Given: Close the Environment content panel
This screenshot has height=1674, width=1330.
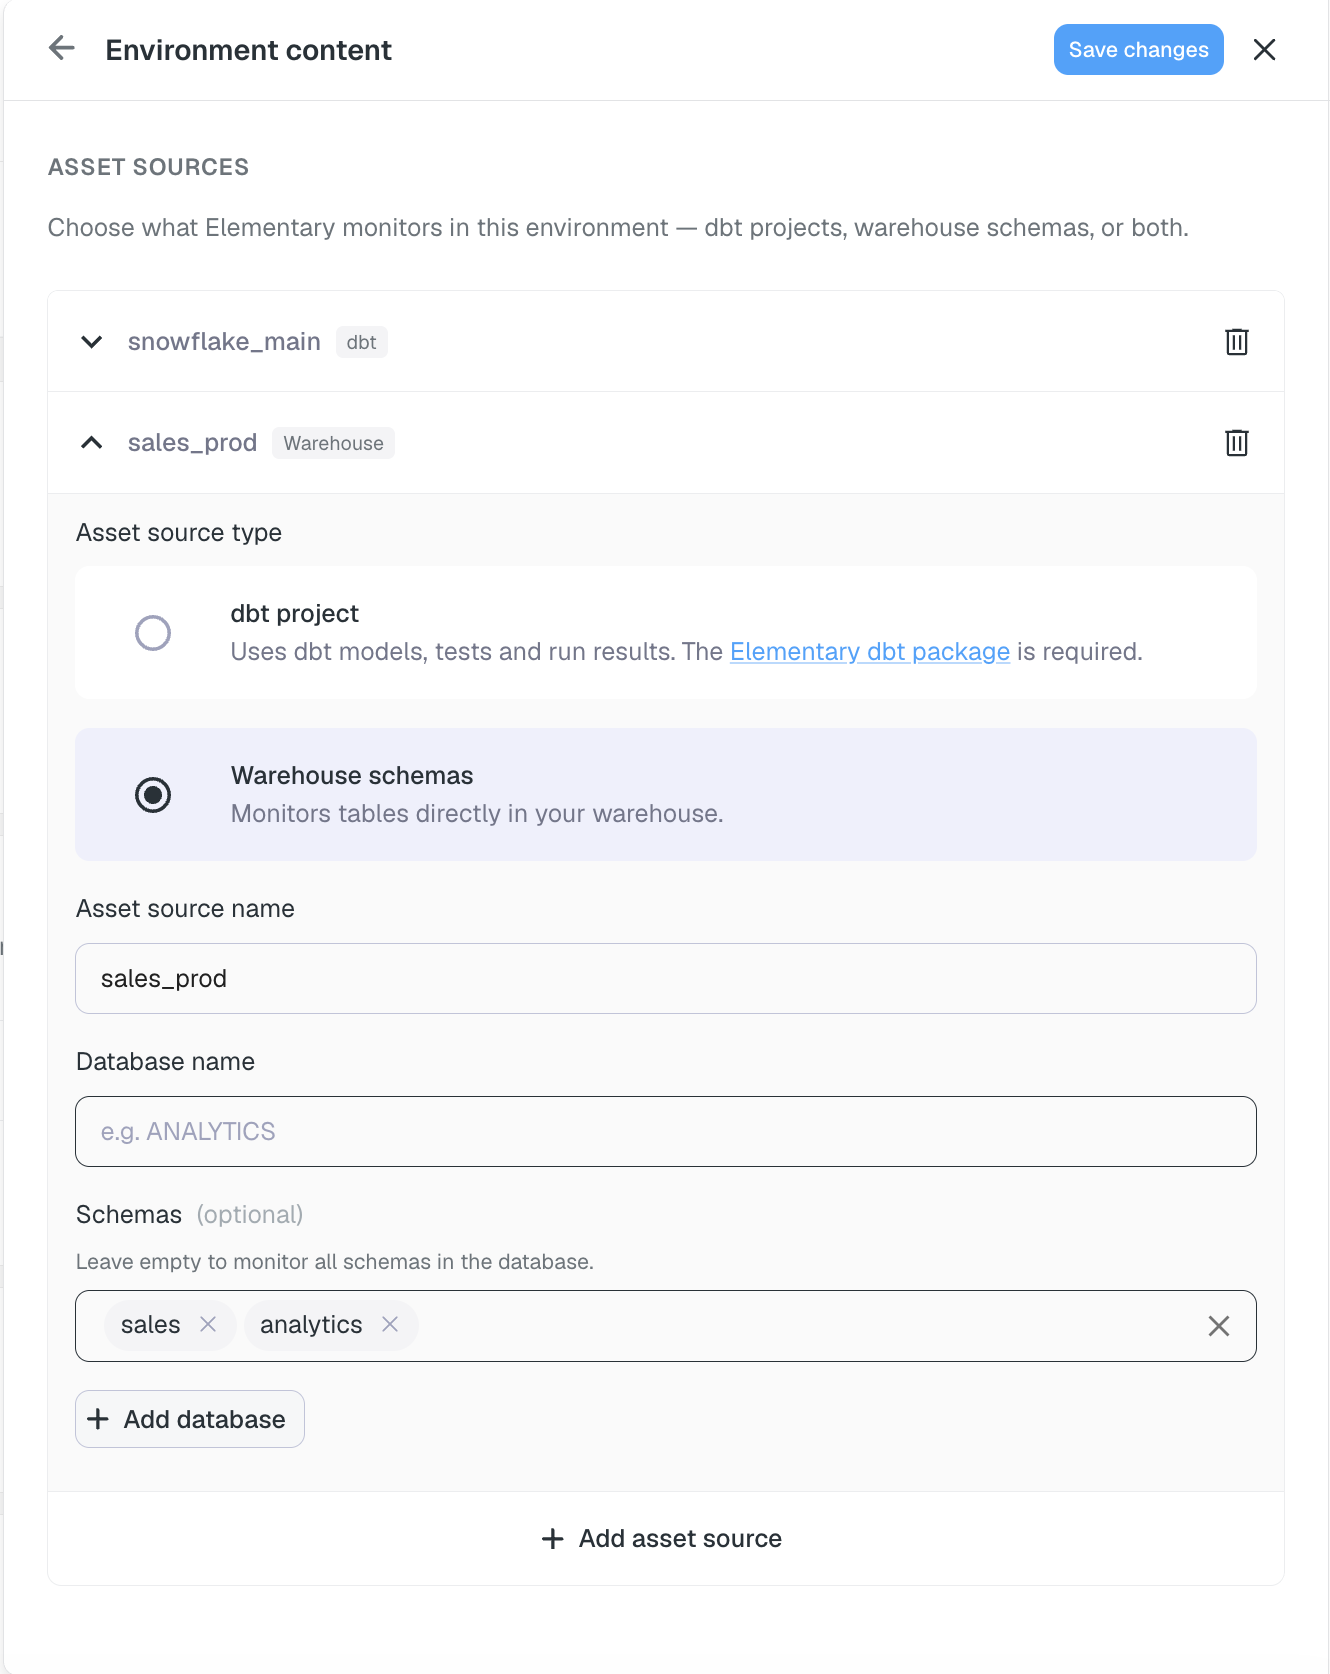Looking at the screenshot, I should (1264, 50).
